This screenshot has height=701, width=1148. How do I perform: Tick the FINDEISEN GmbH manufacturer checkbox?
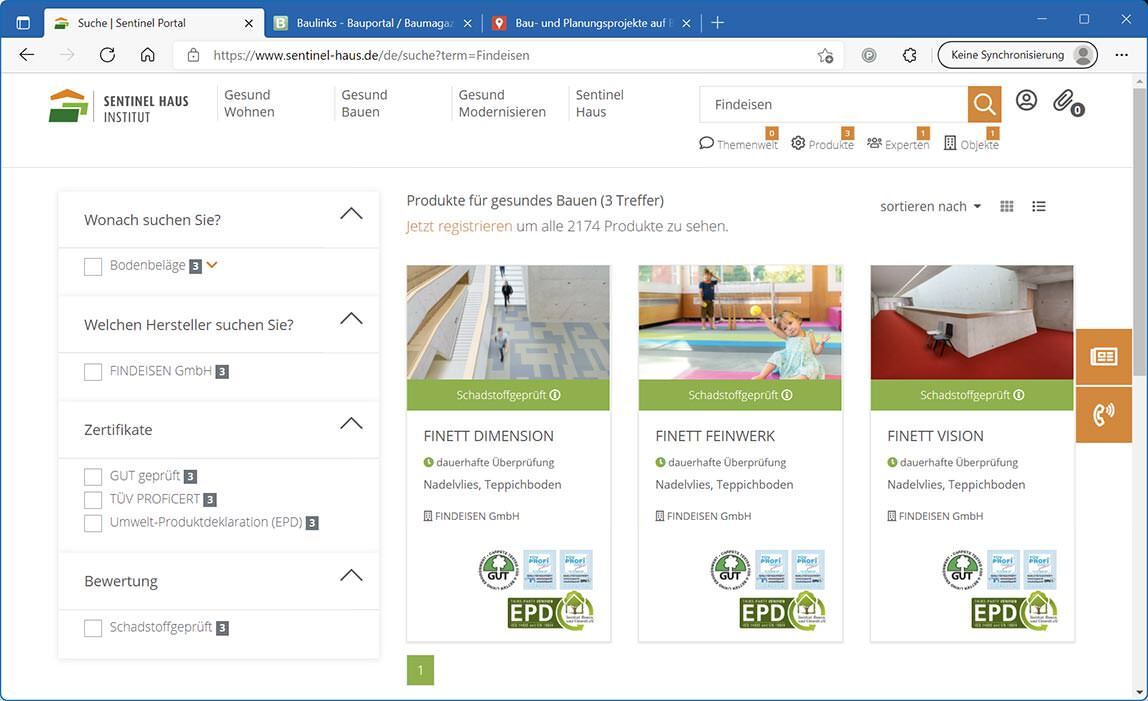pos(93,372)
